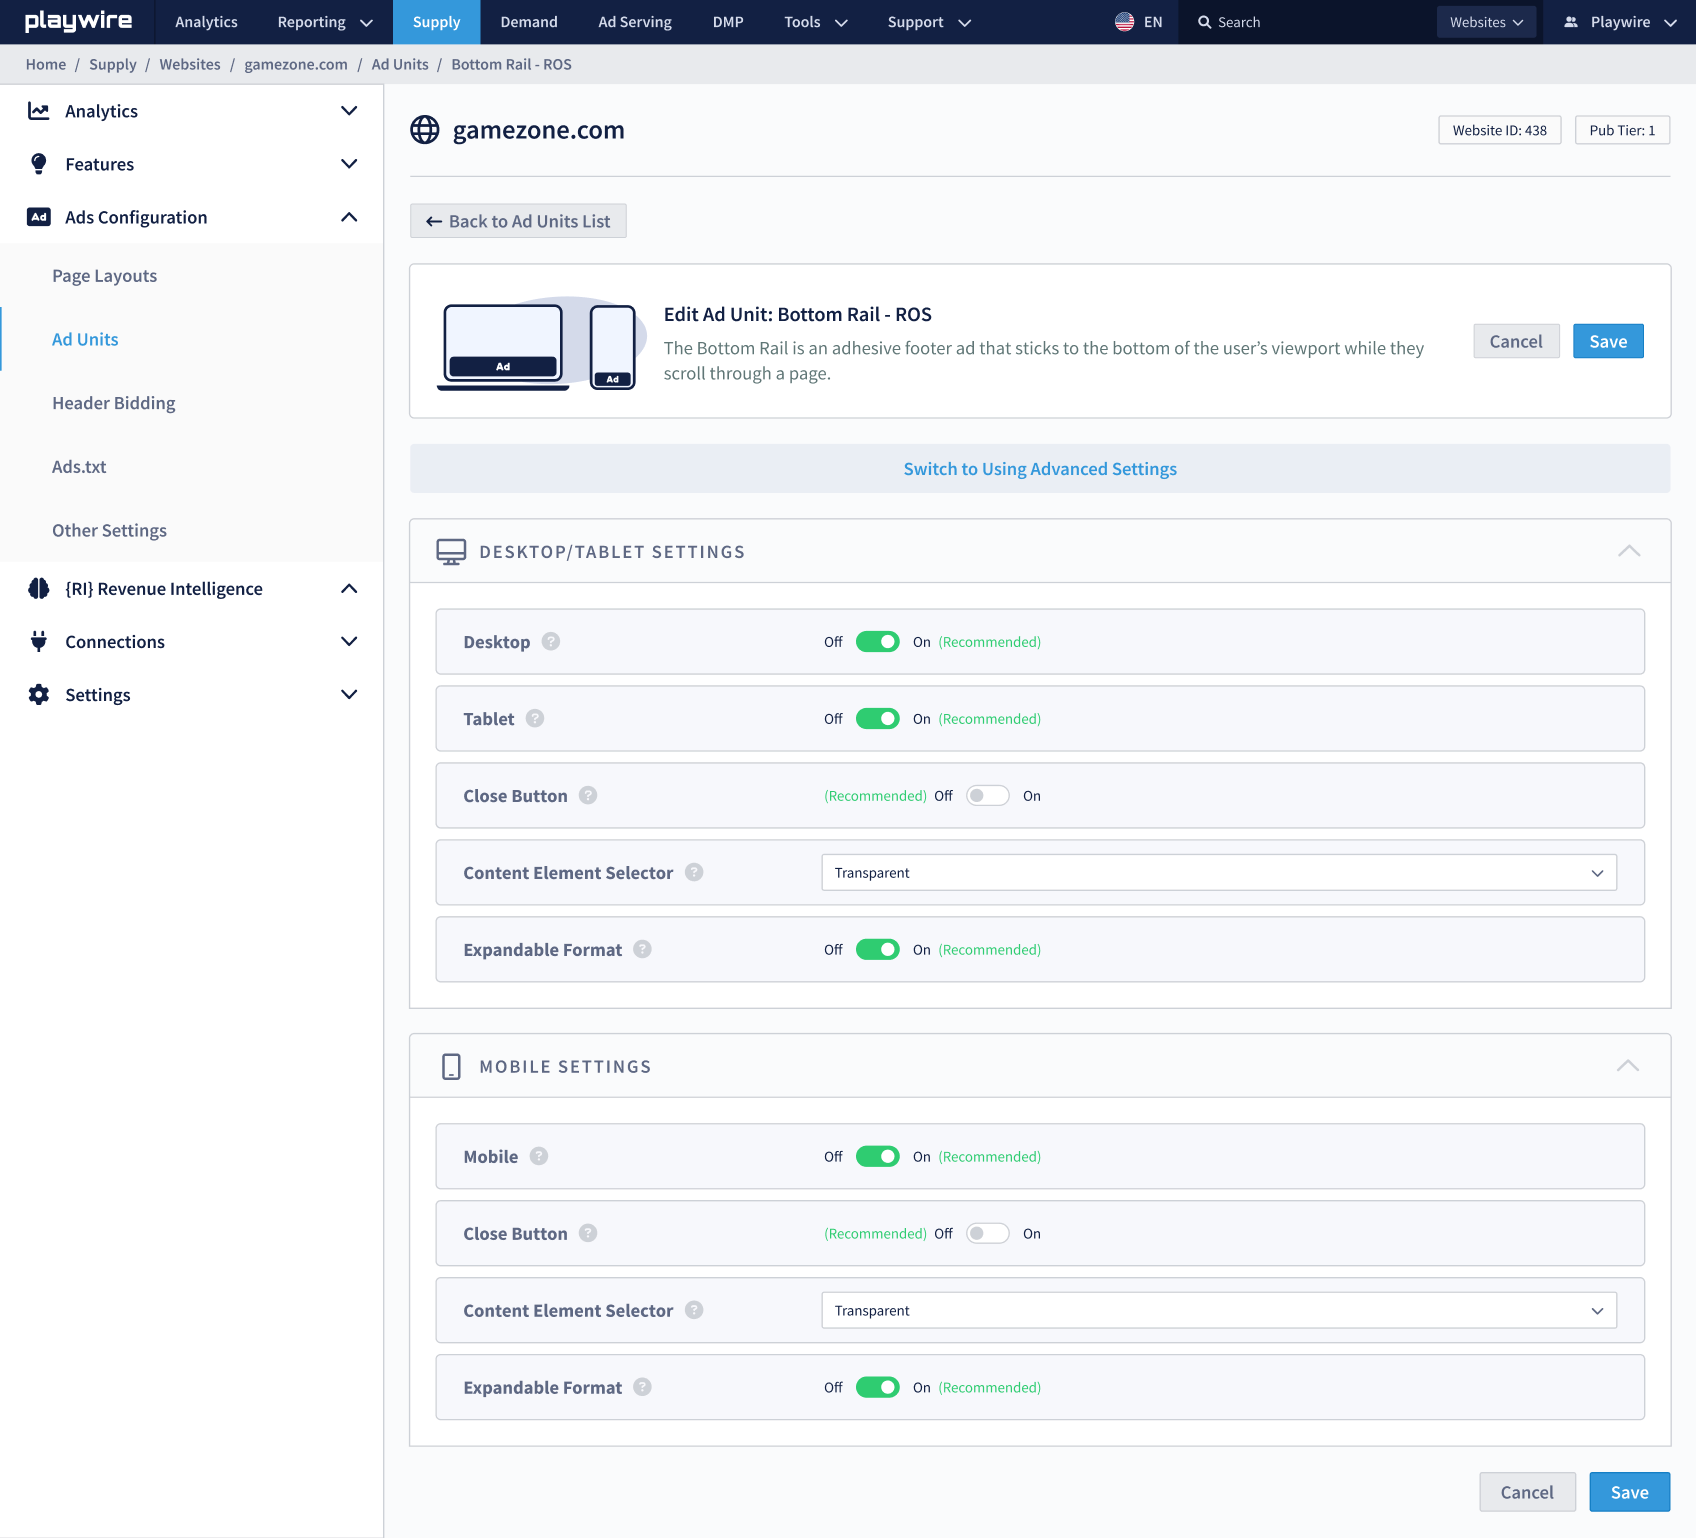Open the Websites dropdown in top bar
Screen dimensions: 1696x1538
click(1486, 22)
